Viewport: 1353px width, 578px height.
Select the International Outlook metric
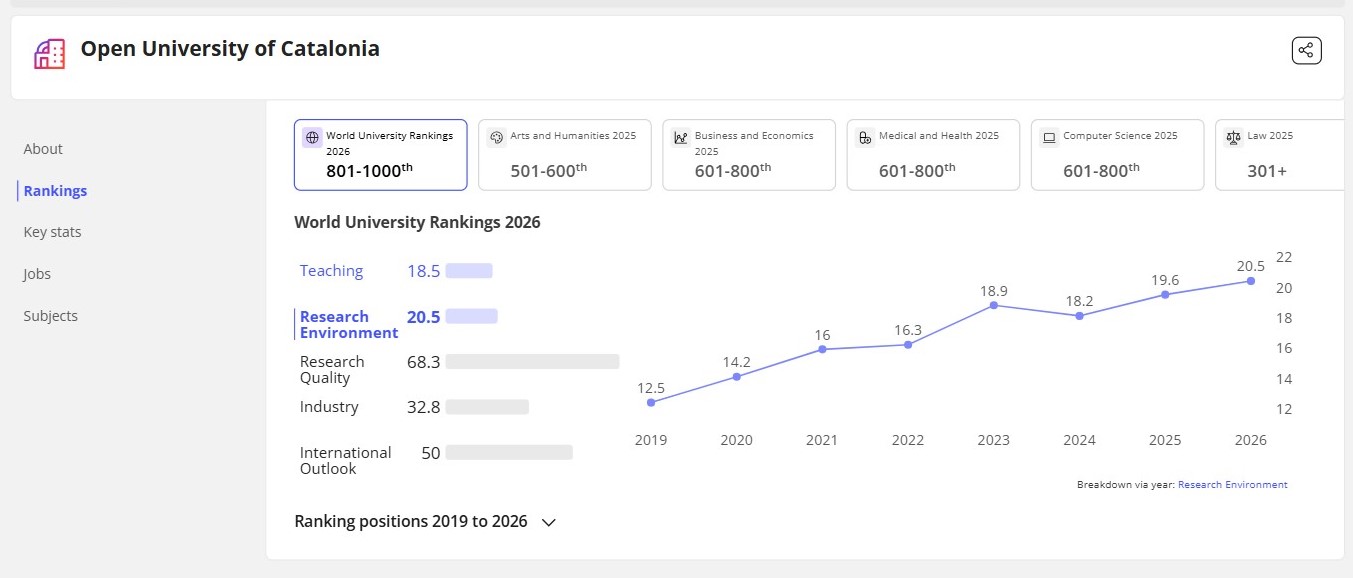pos(345,461)
